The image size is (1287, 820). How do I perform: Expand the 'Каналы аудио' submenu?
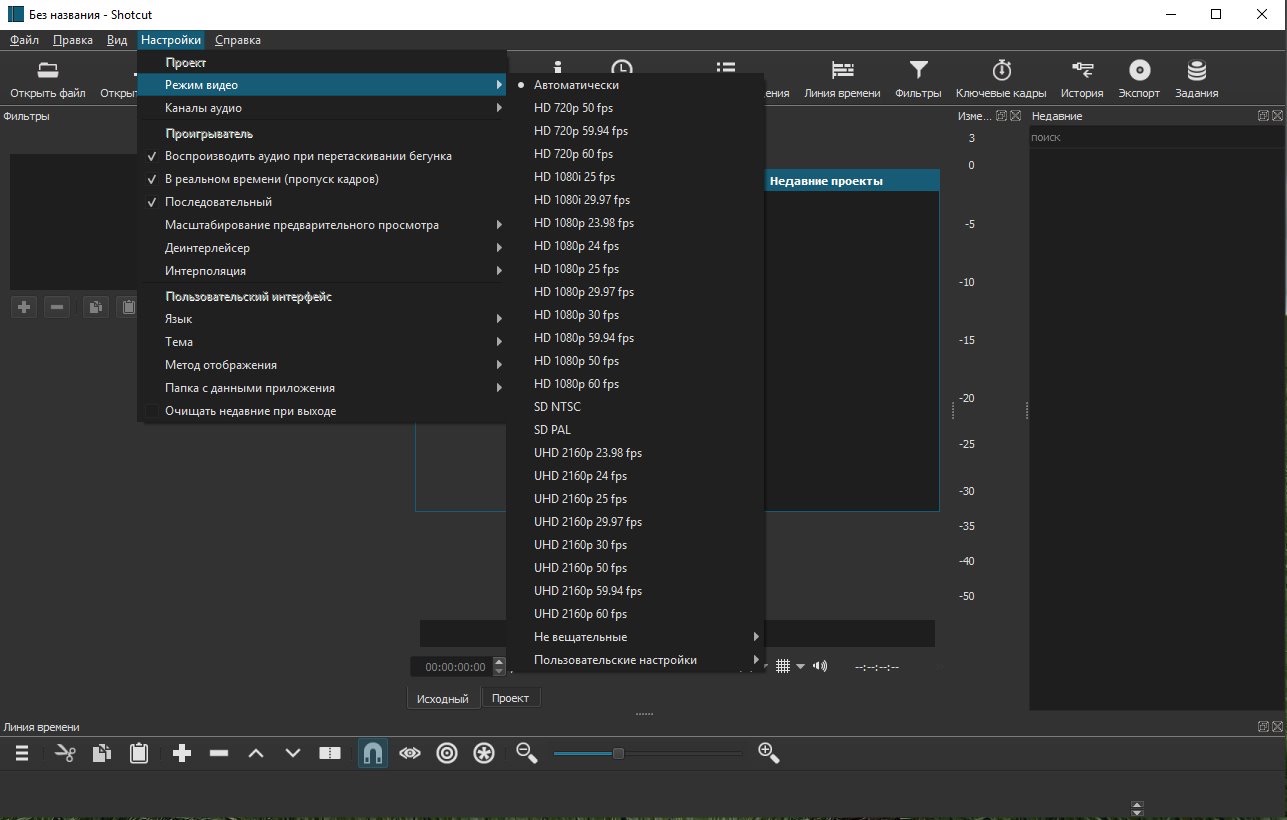[x=322, y=108]
